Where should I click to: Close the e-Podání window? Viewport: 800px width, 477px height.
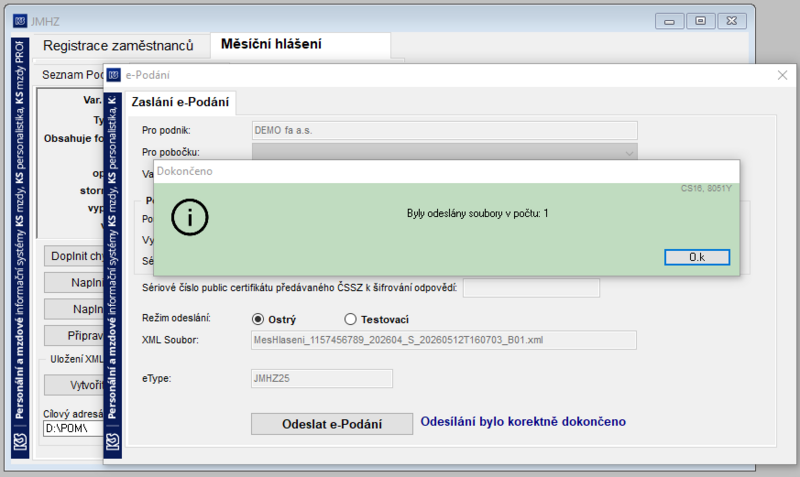[x=782, y=76]
